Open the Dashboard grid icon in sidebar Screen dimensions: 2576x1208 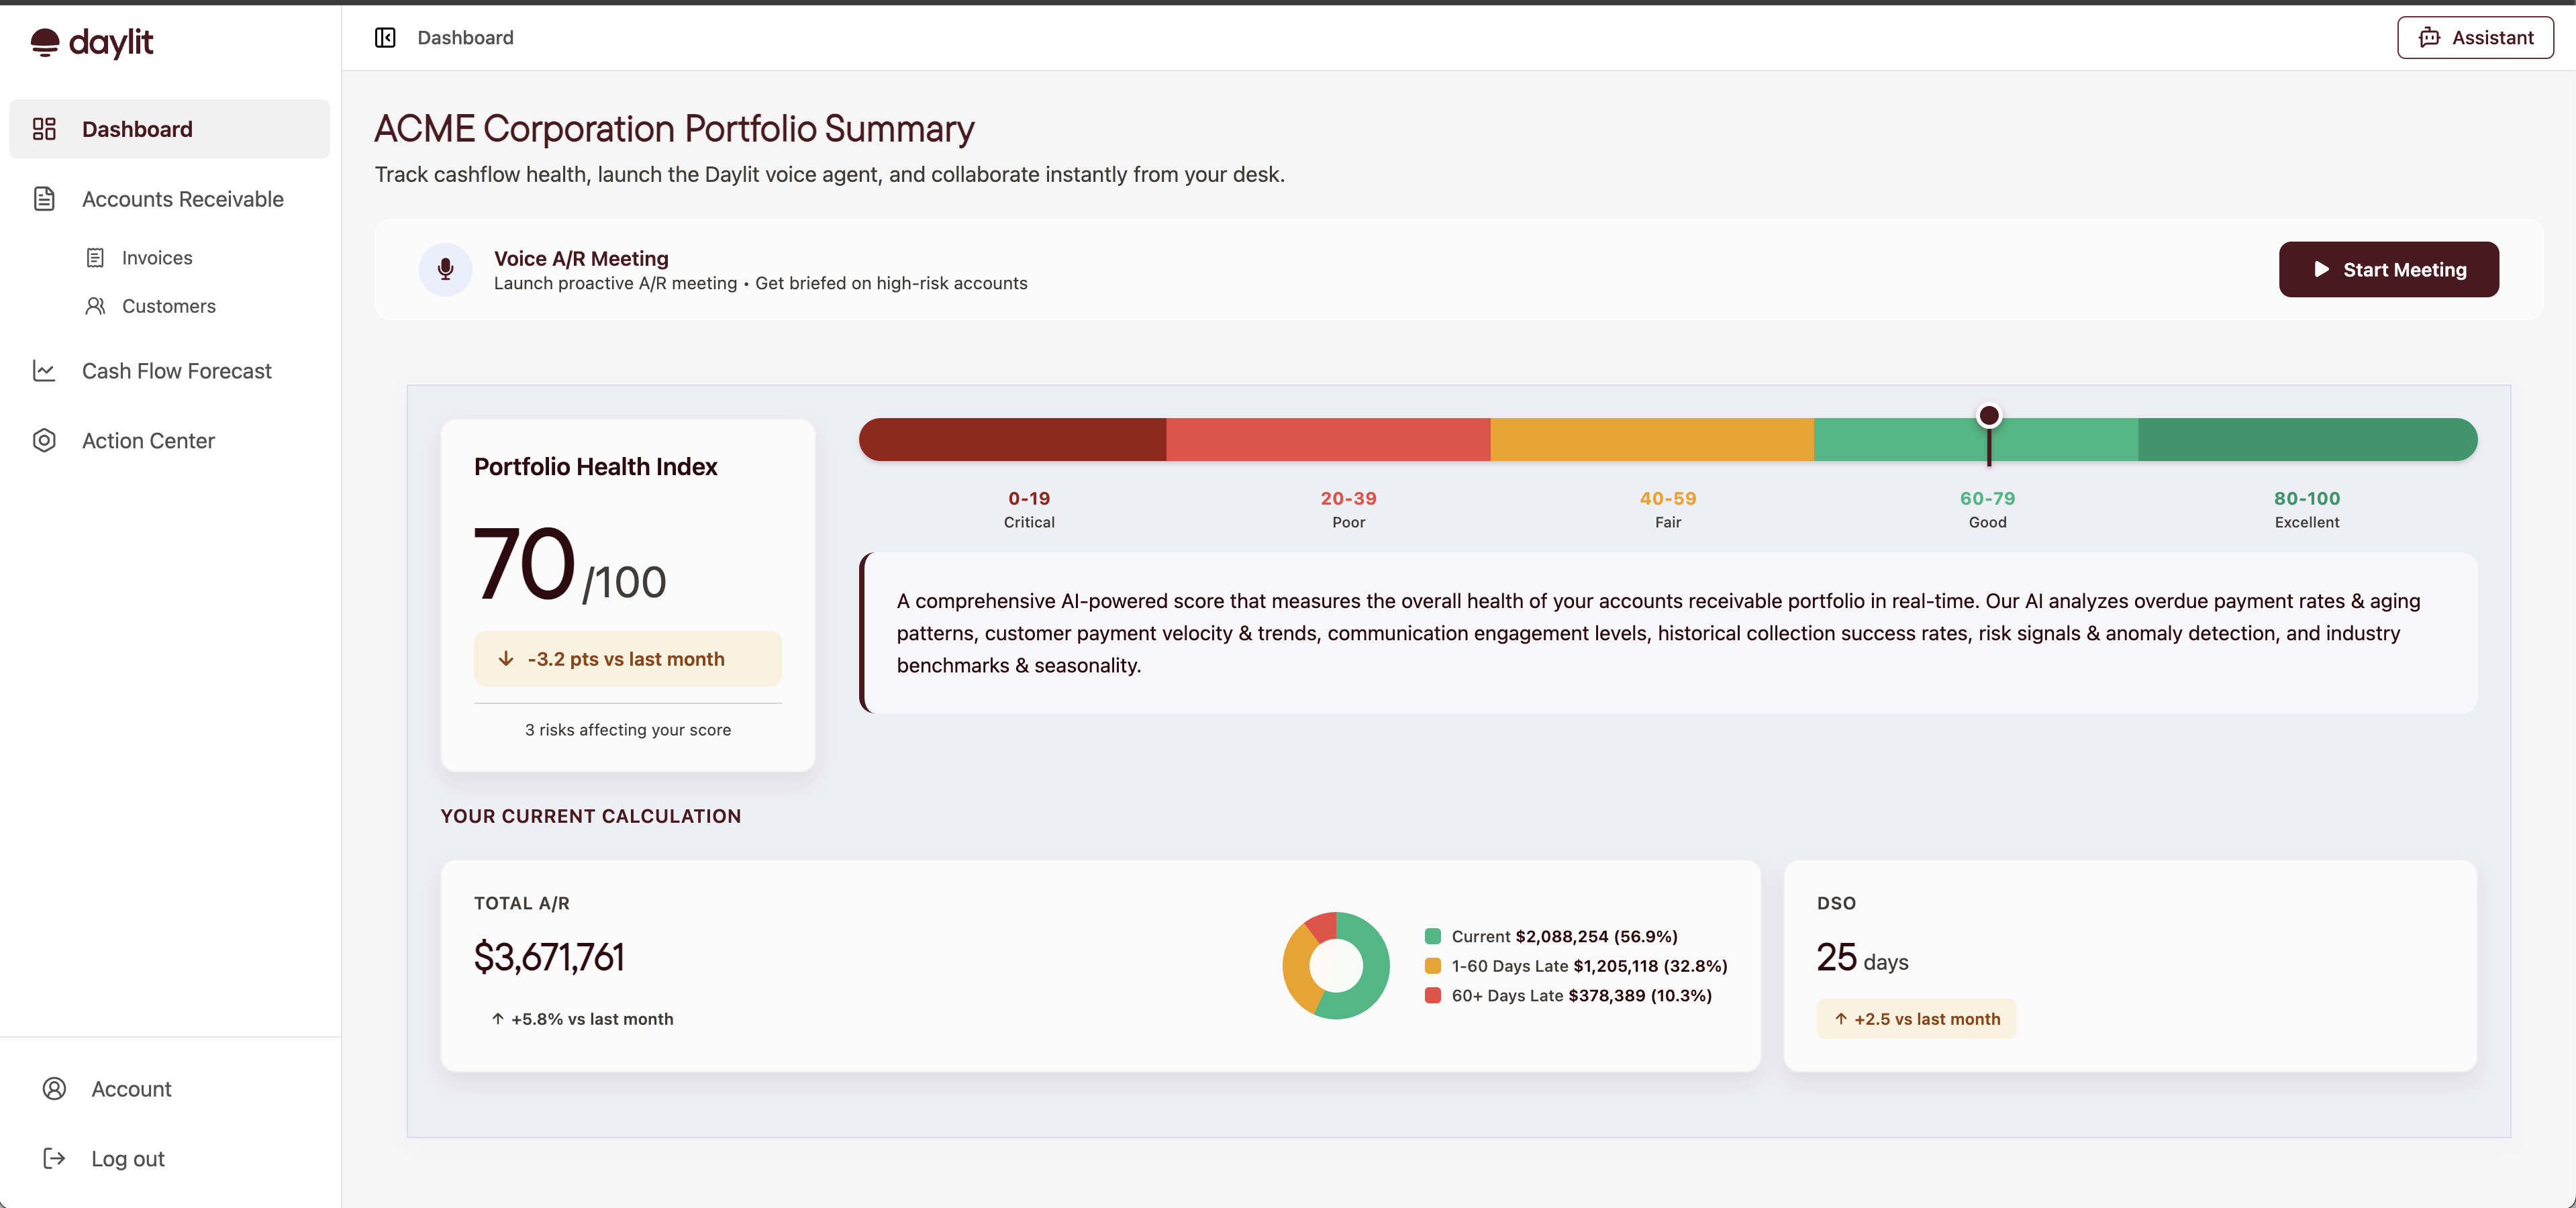45,128
